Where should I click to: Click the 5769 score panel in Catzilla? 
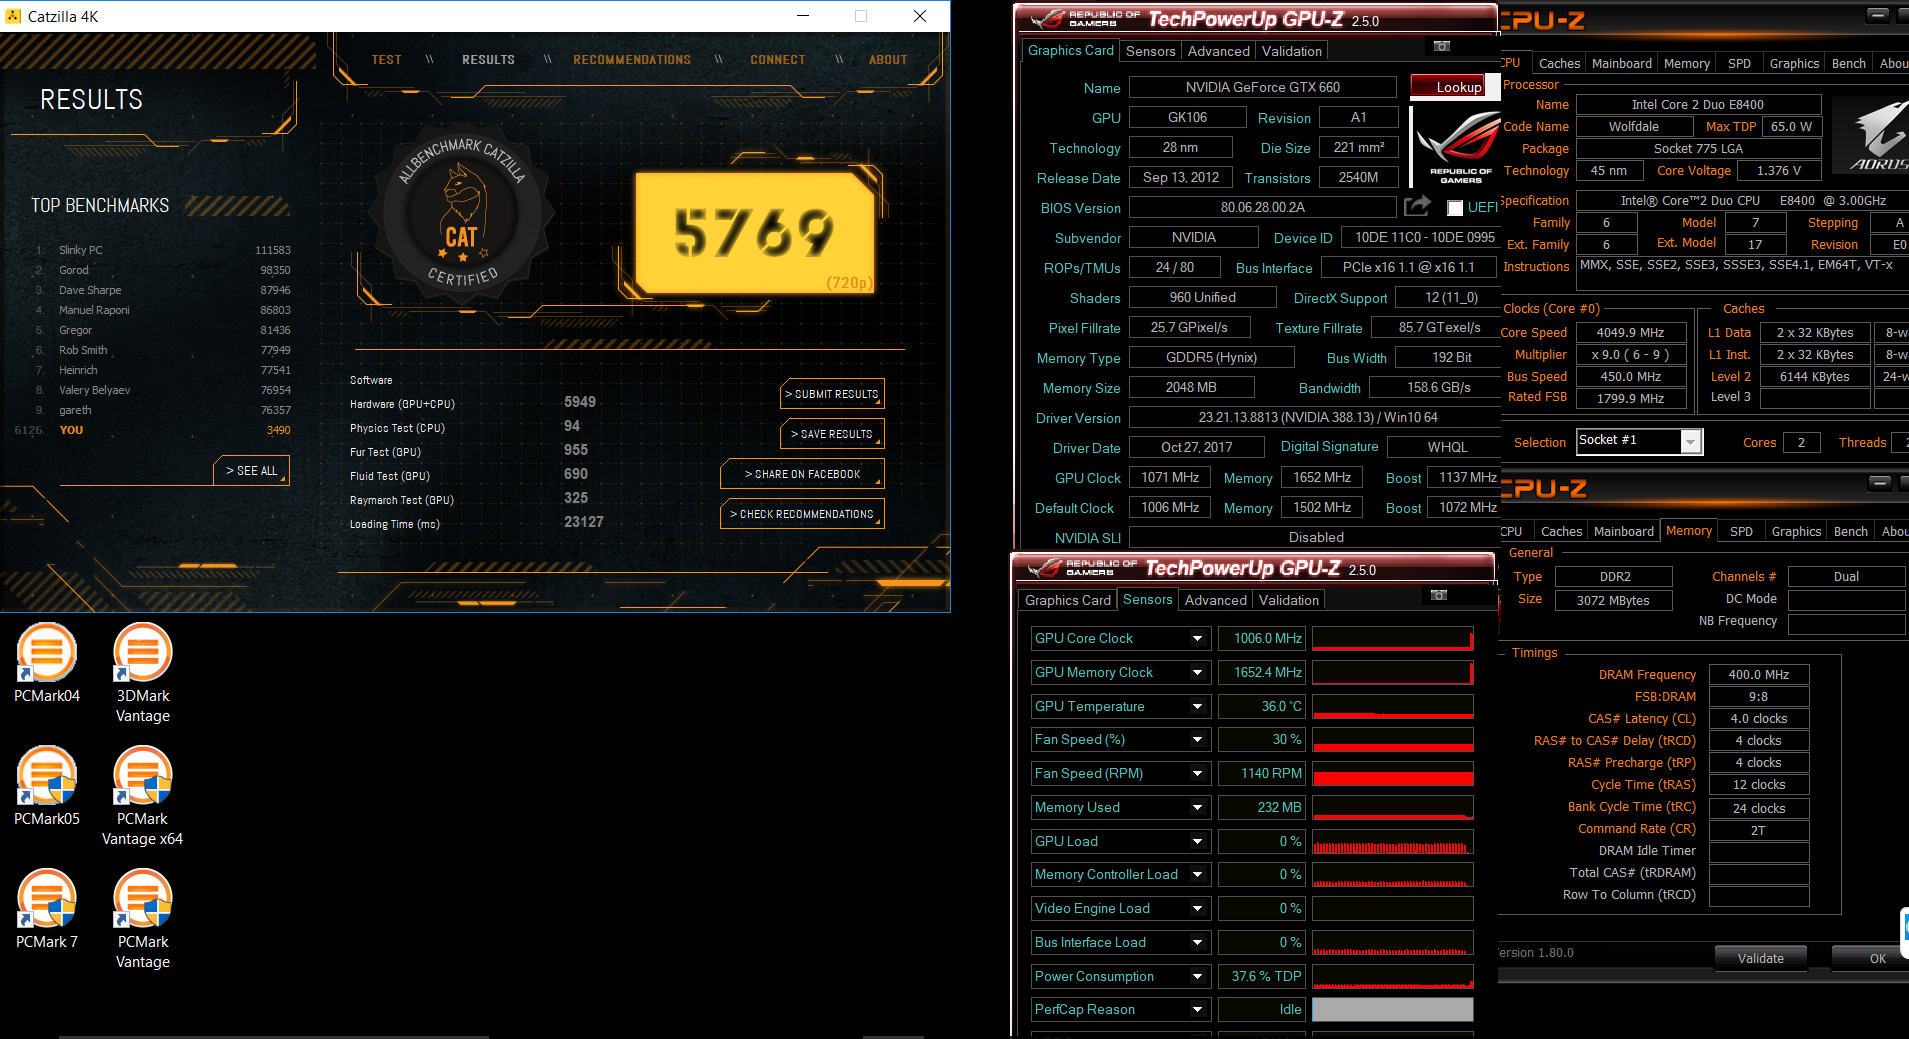click(x=755, y=232)
